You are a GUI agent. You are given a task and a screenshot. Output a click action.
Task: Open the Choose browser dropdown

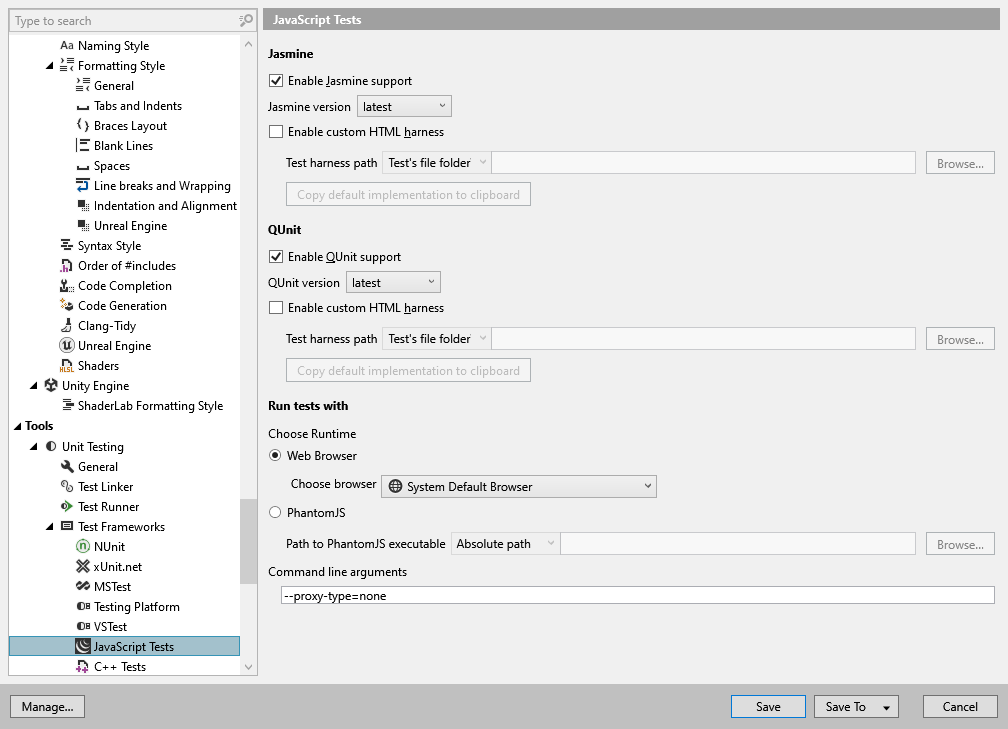(x=518, y=486)
